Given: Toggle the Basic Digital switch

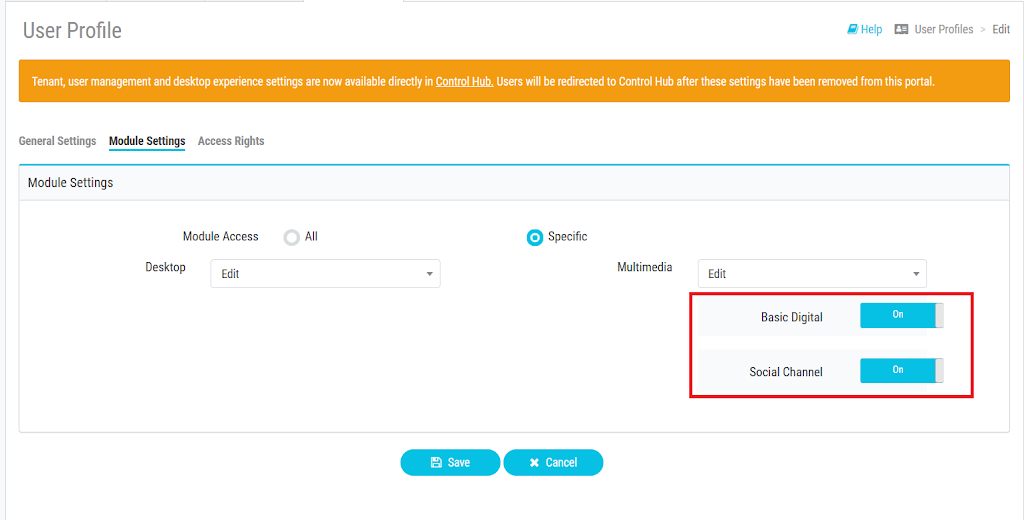Looking at the screenshot, I should tap(902, 316).
